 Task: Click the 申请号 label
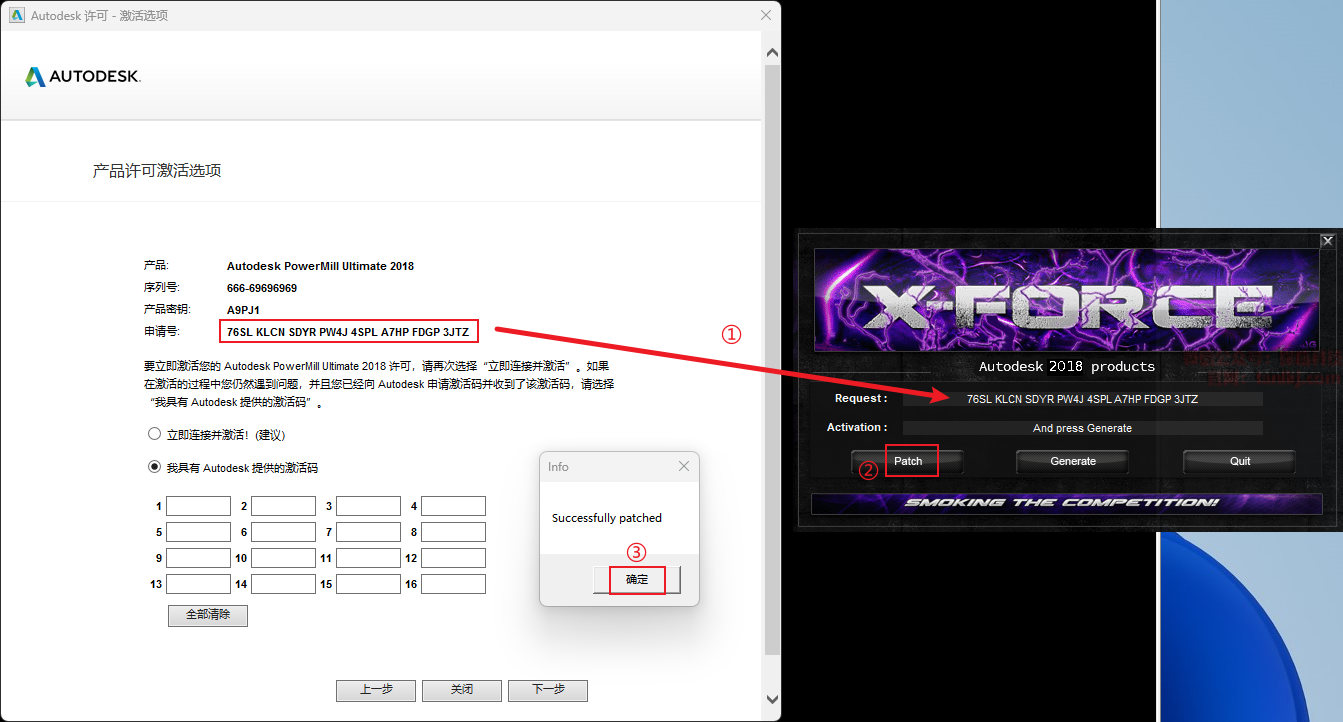coord(162,331)
